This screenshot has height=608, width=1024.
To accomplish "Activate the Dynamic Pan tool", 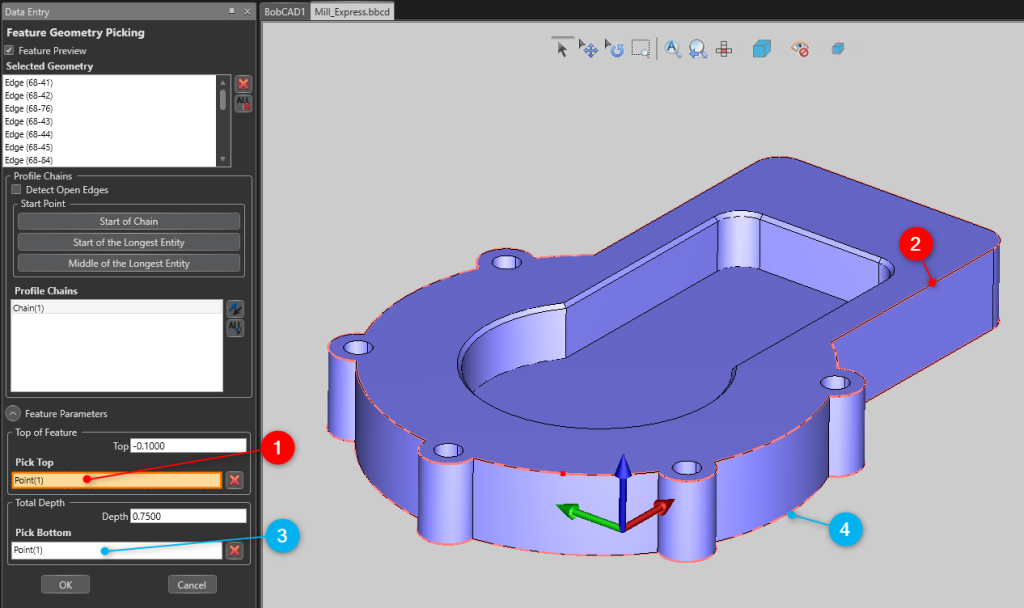I will [588, 48].
